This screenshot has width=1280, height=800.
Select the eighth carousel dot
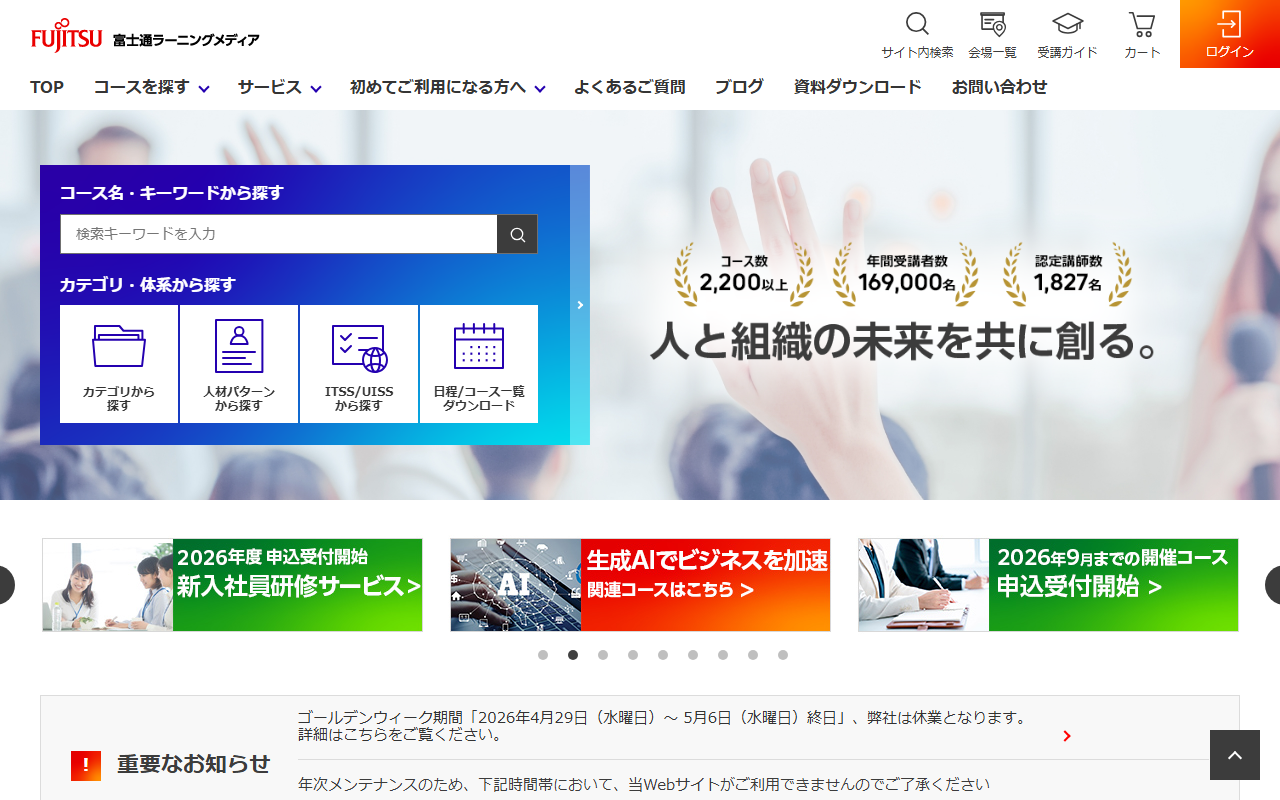[x=753, y=655]
